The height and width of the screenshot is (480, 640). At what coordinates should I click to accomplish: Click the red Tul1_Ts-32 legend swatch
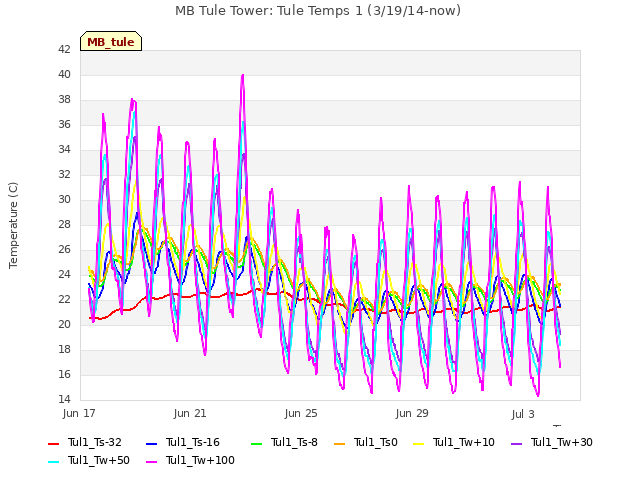[x=53, y=443]
